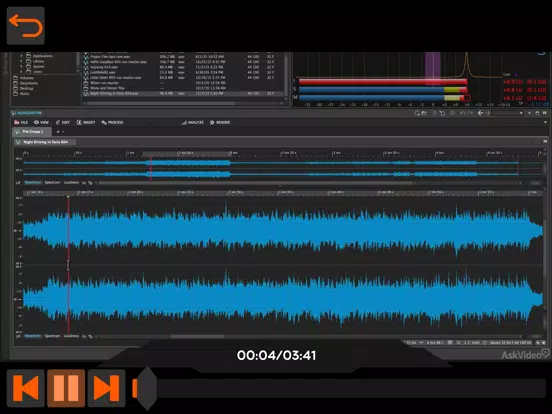Click the overview horizontal scrollbar
Viewport: 552px width, 414px height.
pyautogui.click(x=256, y=183)
